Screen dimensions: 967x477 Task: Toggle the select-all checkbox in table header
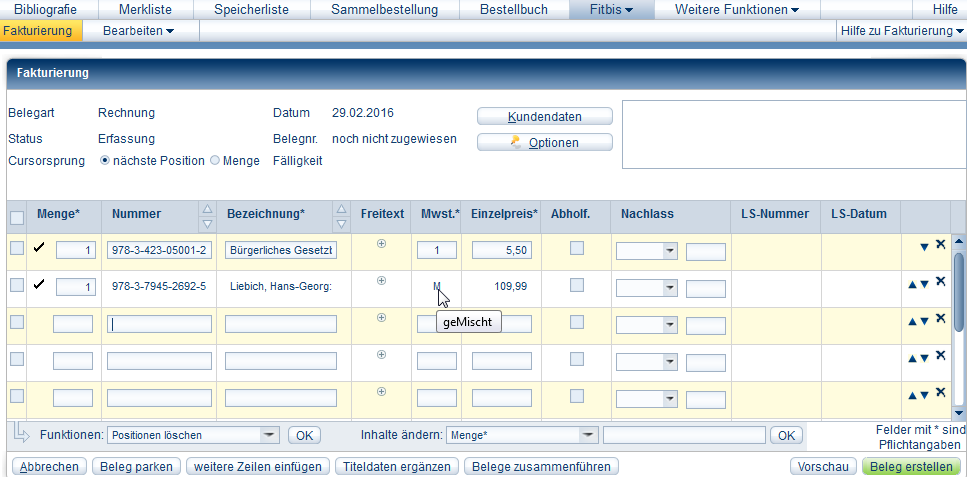pos(17,218)
